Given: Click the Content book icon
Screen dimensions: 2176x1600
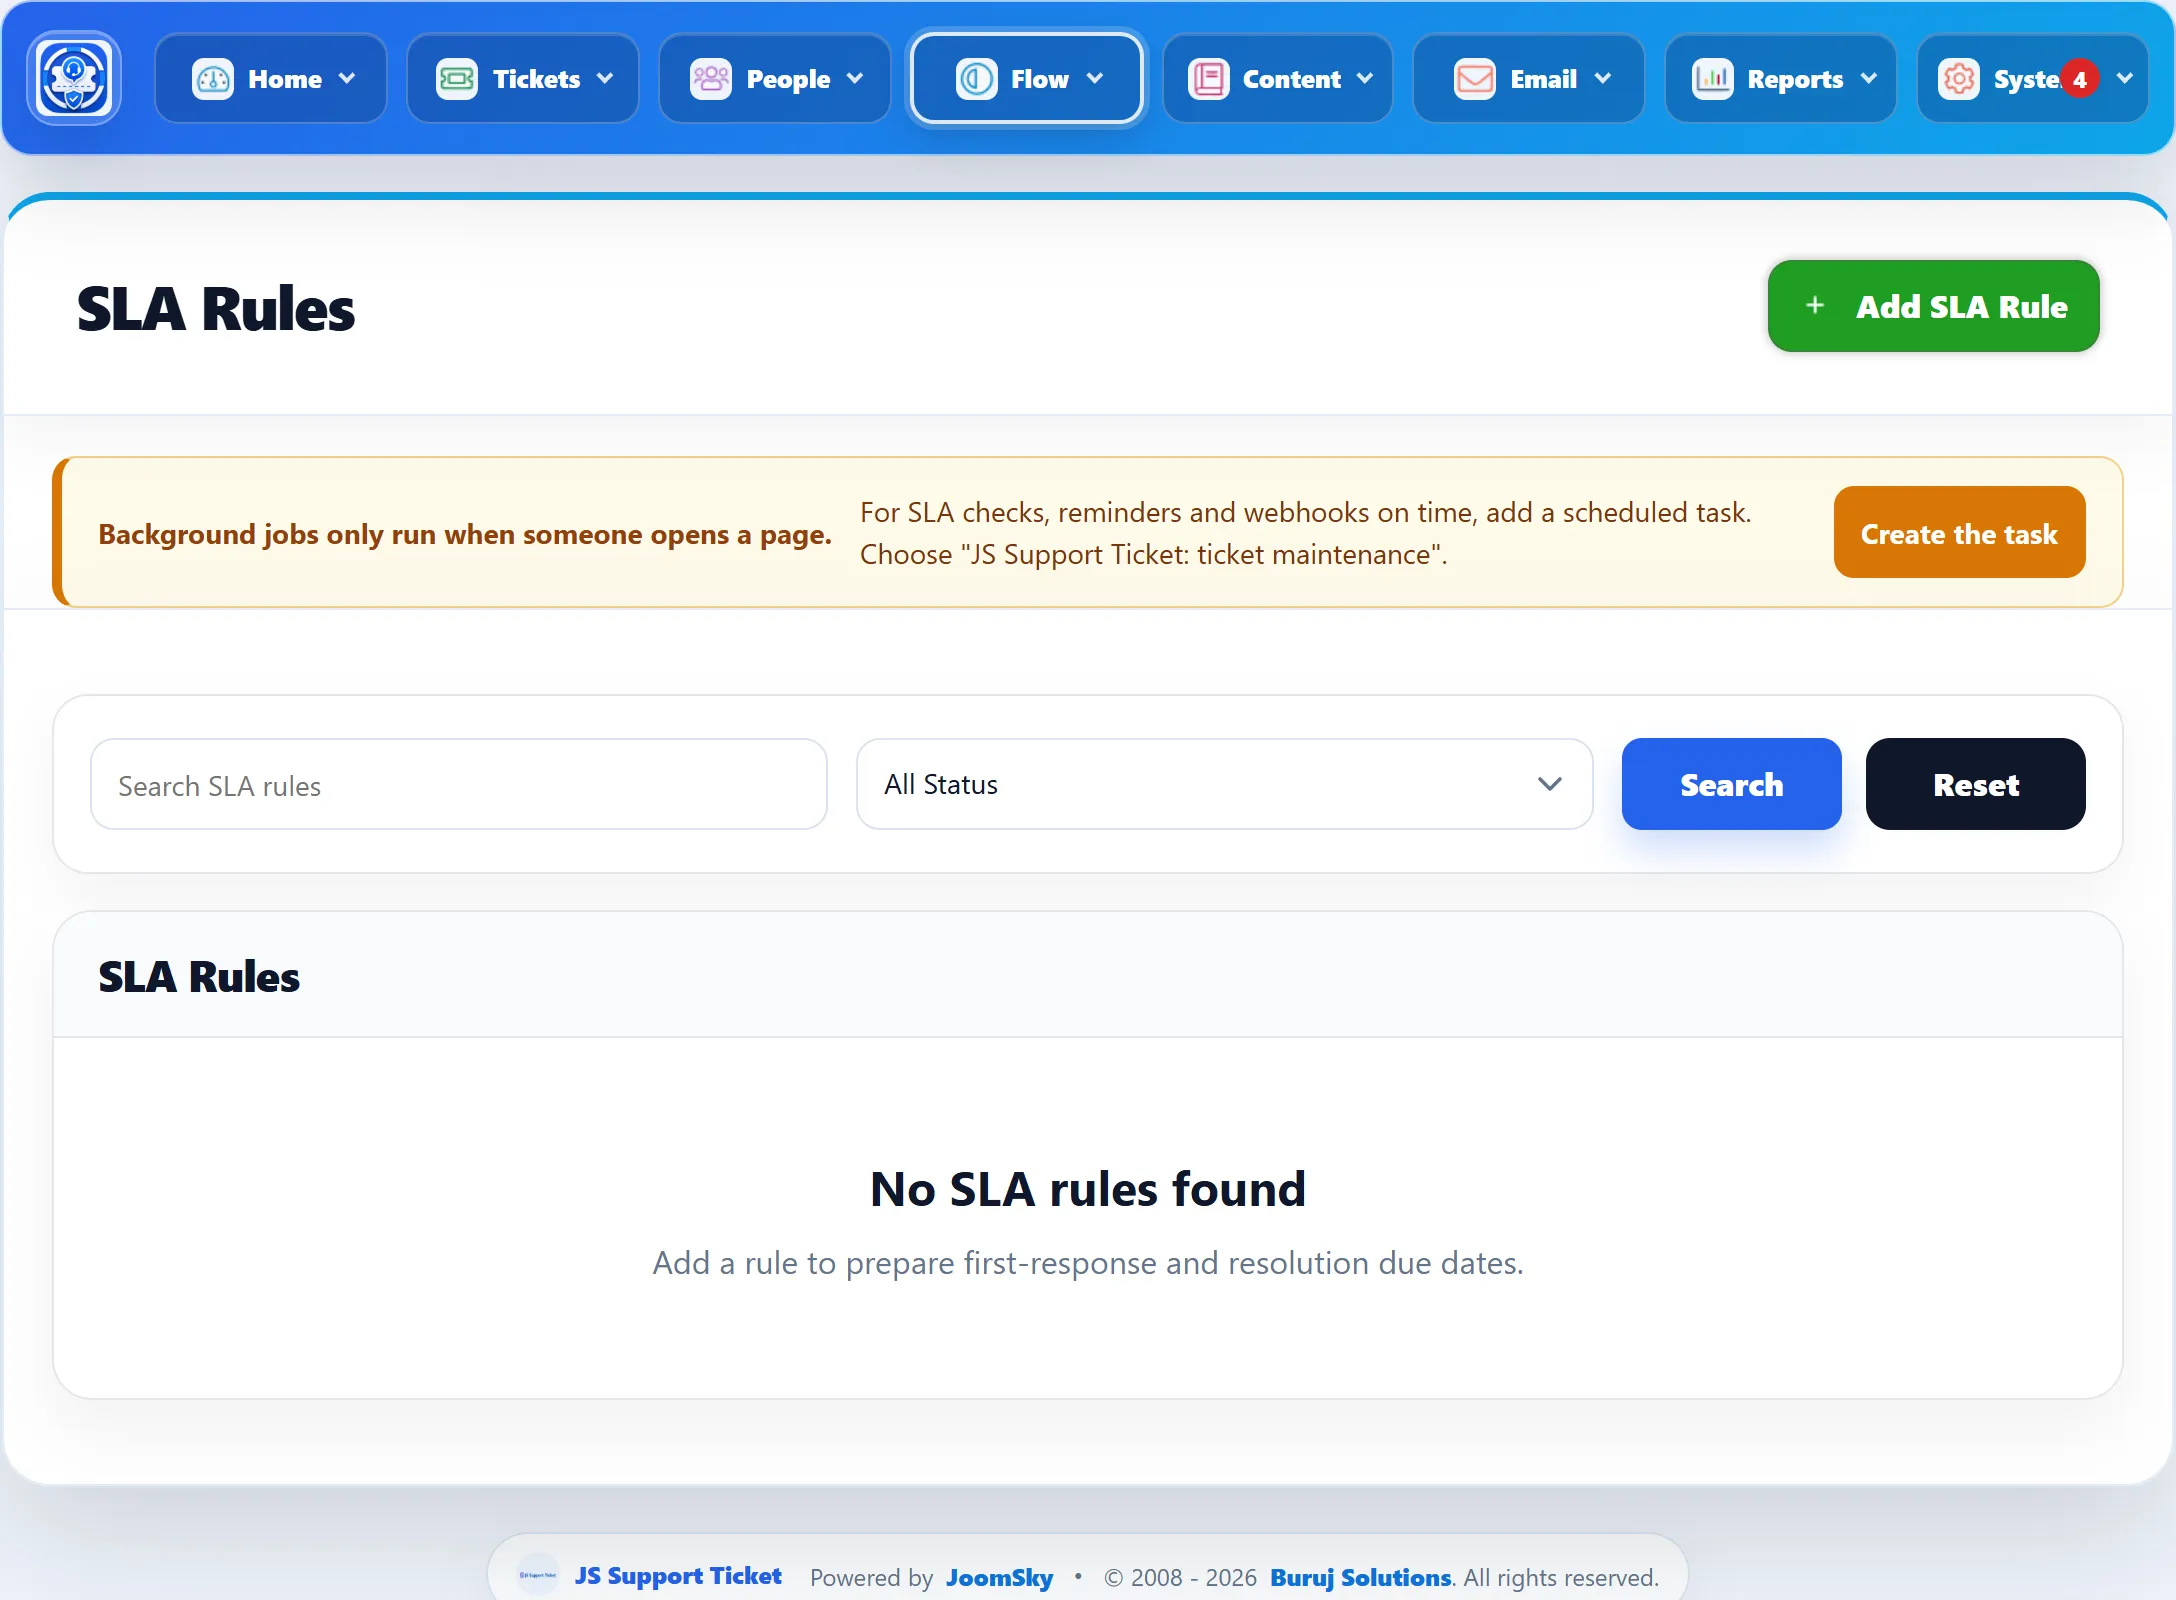Looking at the screenshot, I should [x=1208, y=79].
